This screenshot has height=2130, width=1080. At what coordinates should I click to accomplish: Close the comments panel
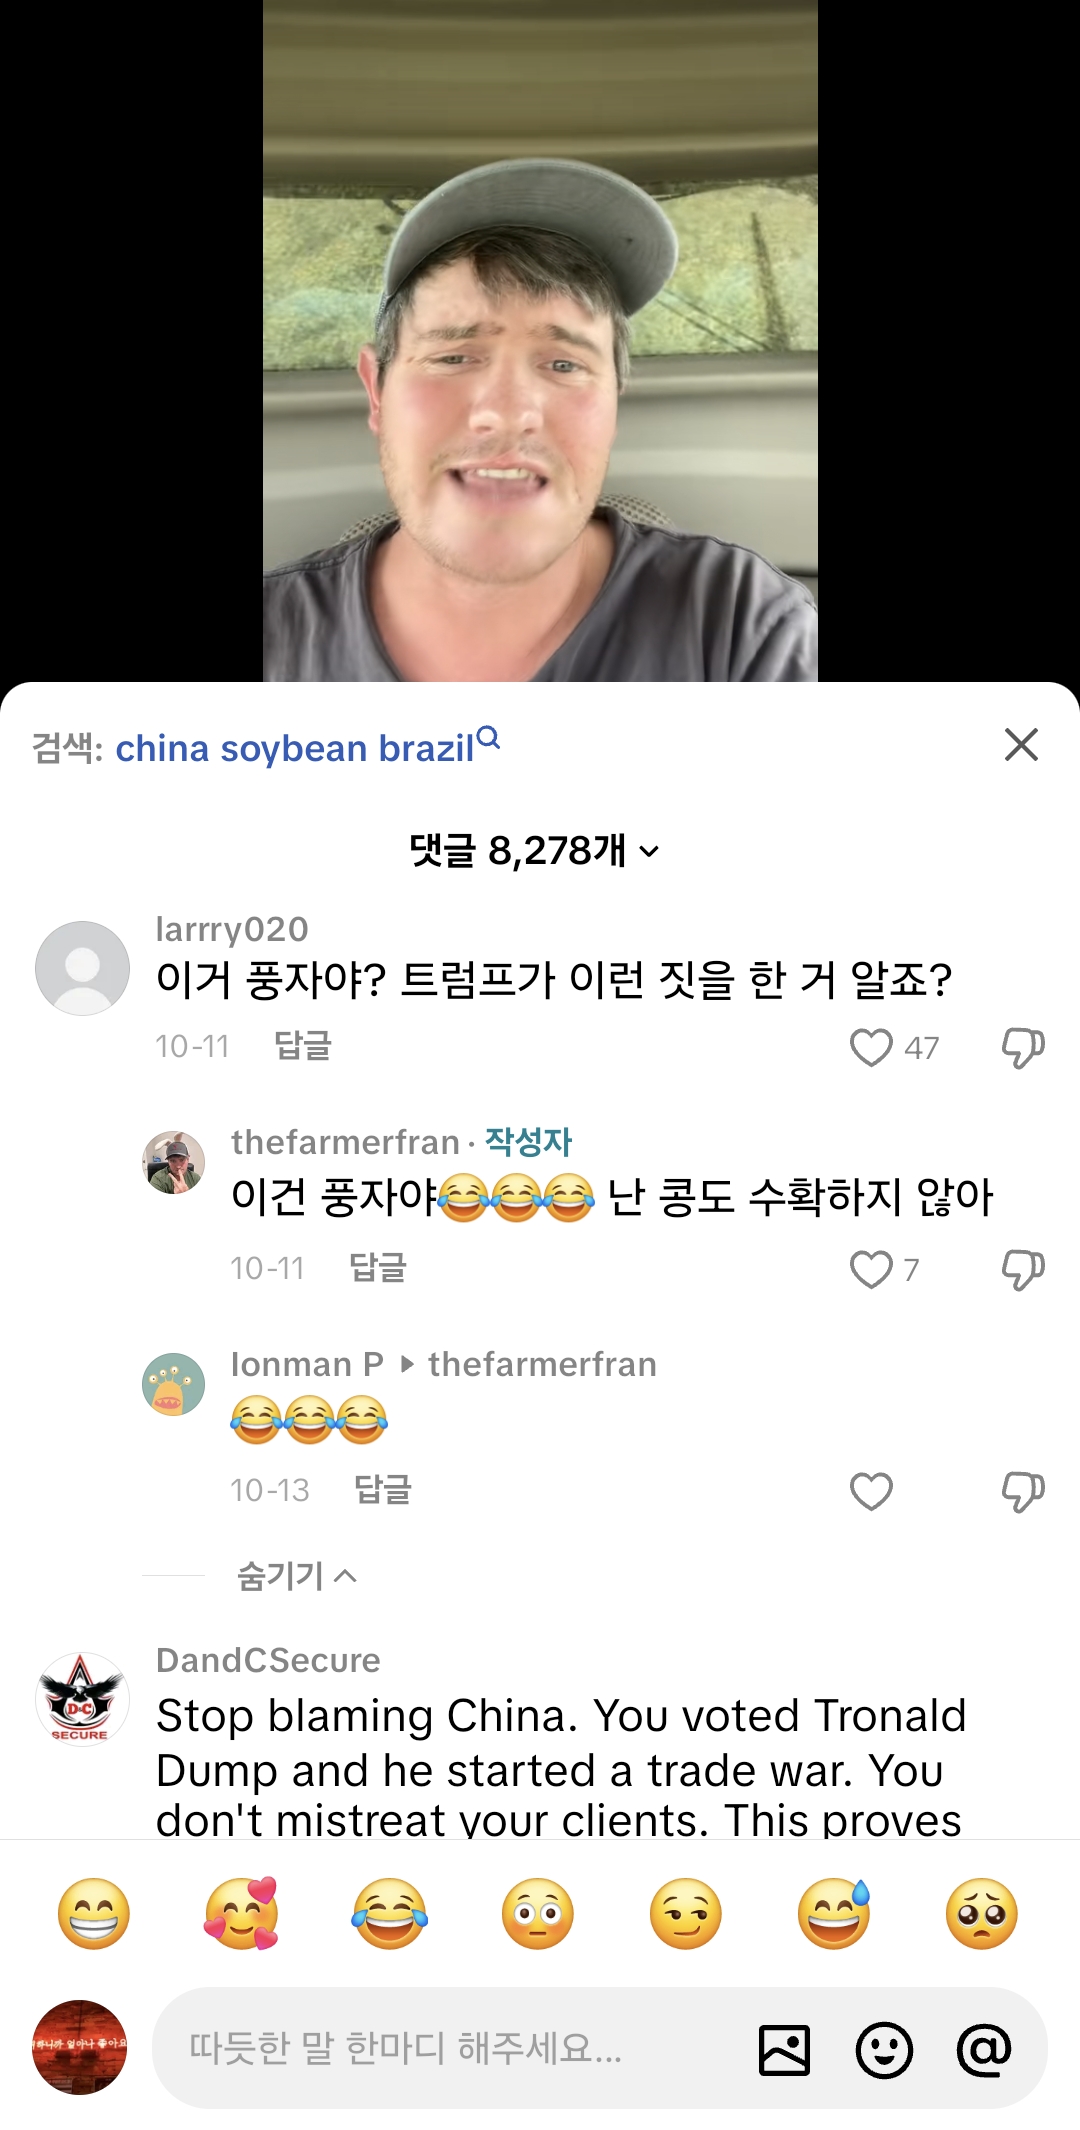(x=1021, y=745)
